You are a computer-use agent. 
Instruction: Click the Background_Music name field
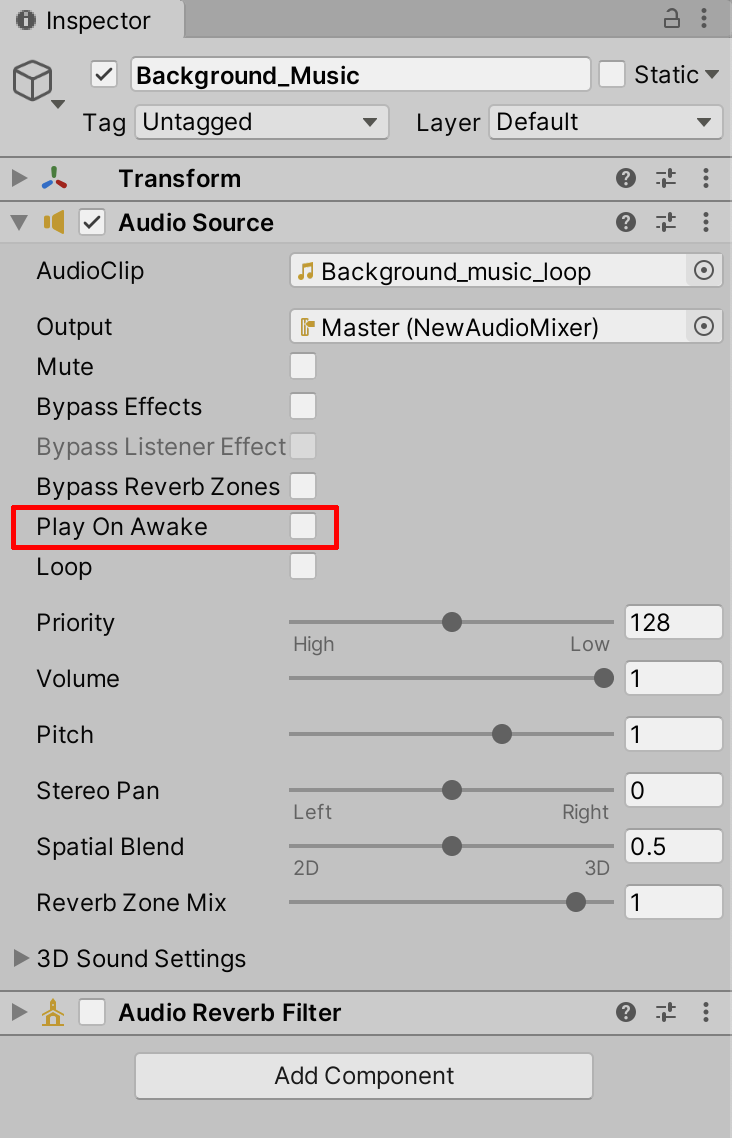pyautogui.click(x=360, y=75)
